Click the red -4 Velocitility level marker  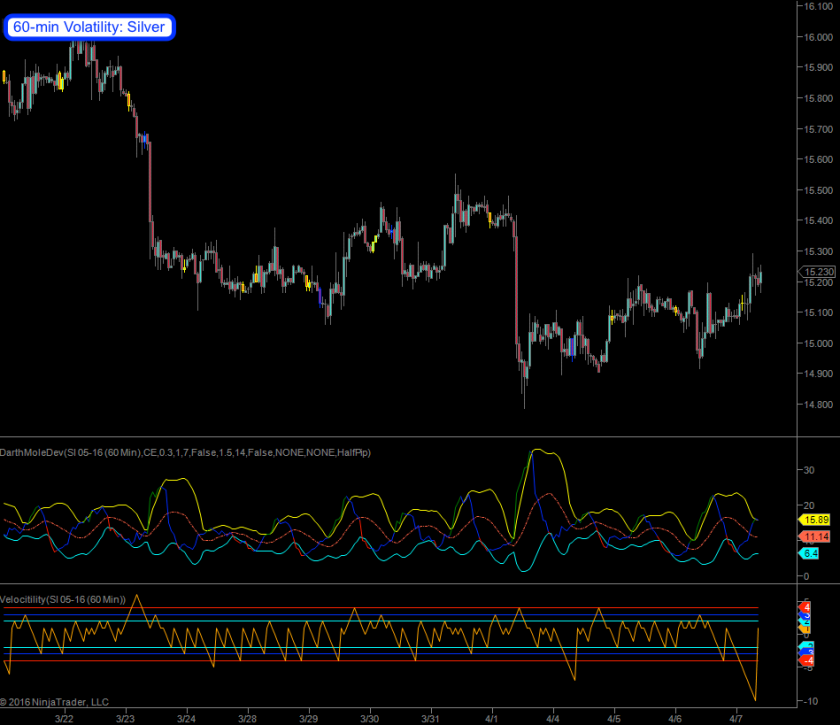coord(808,661)
